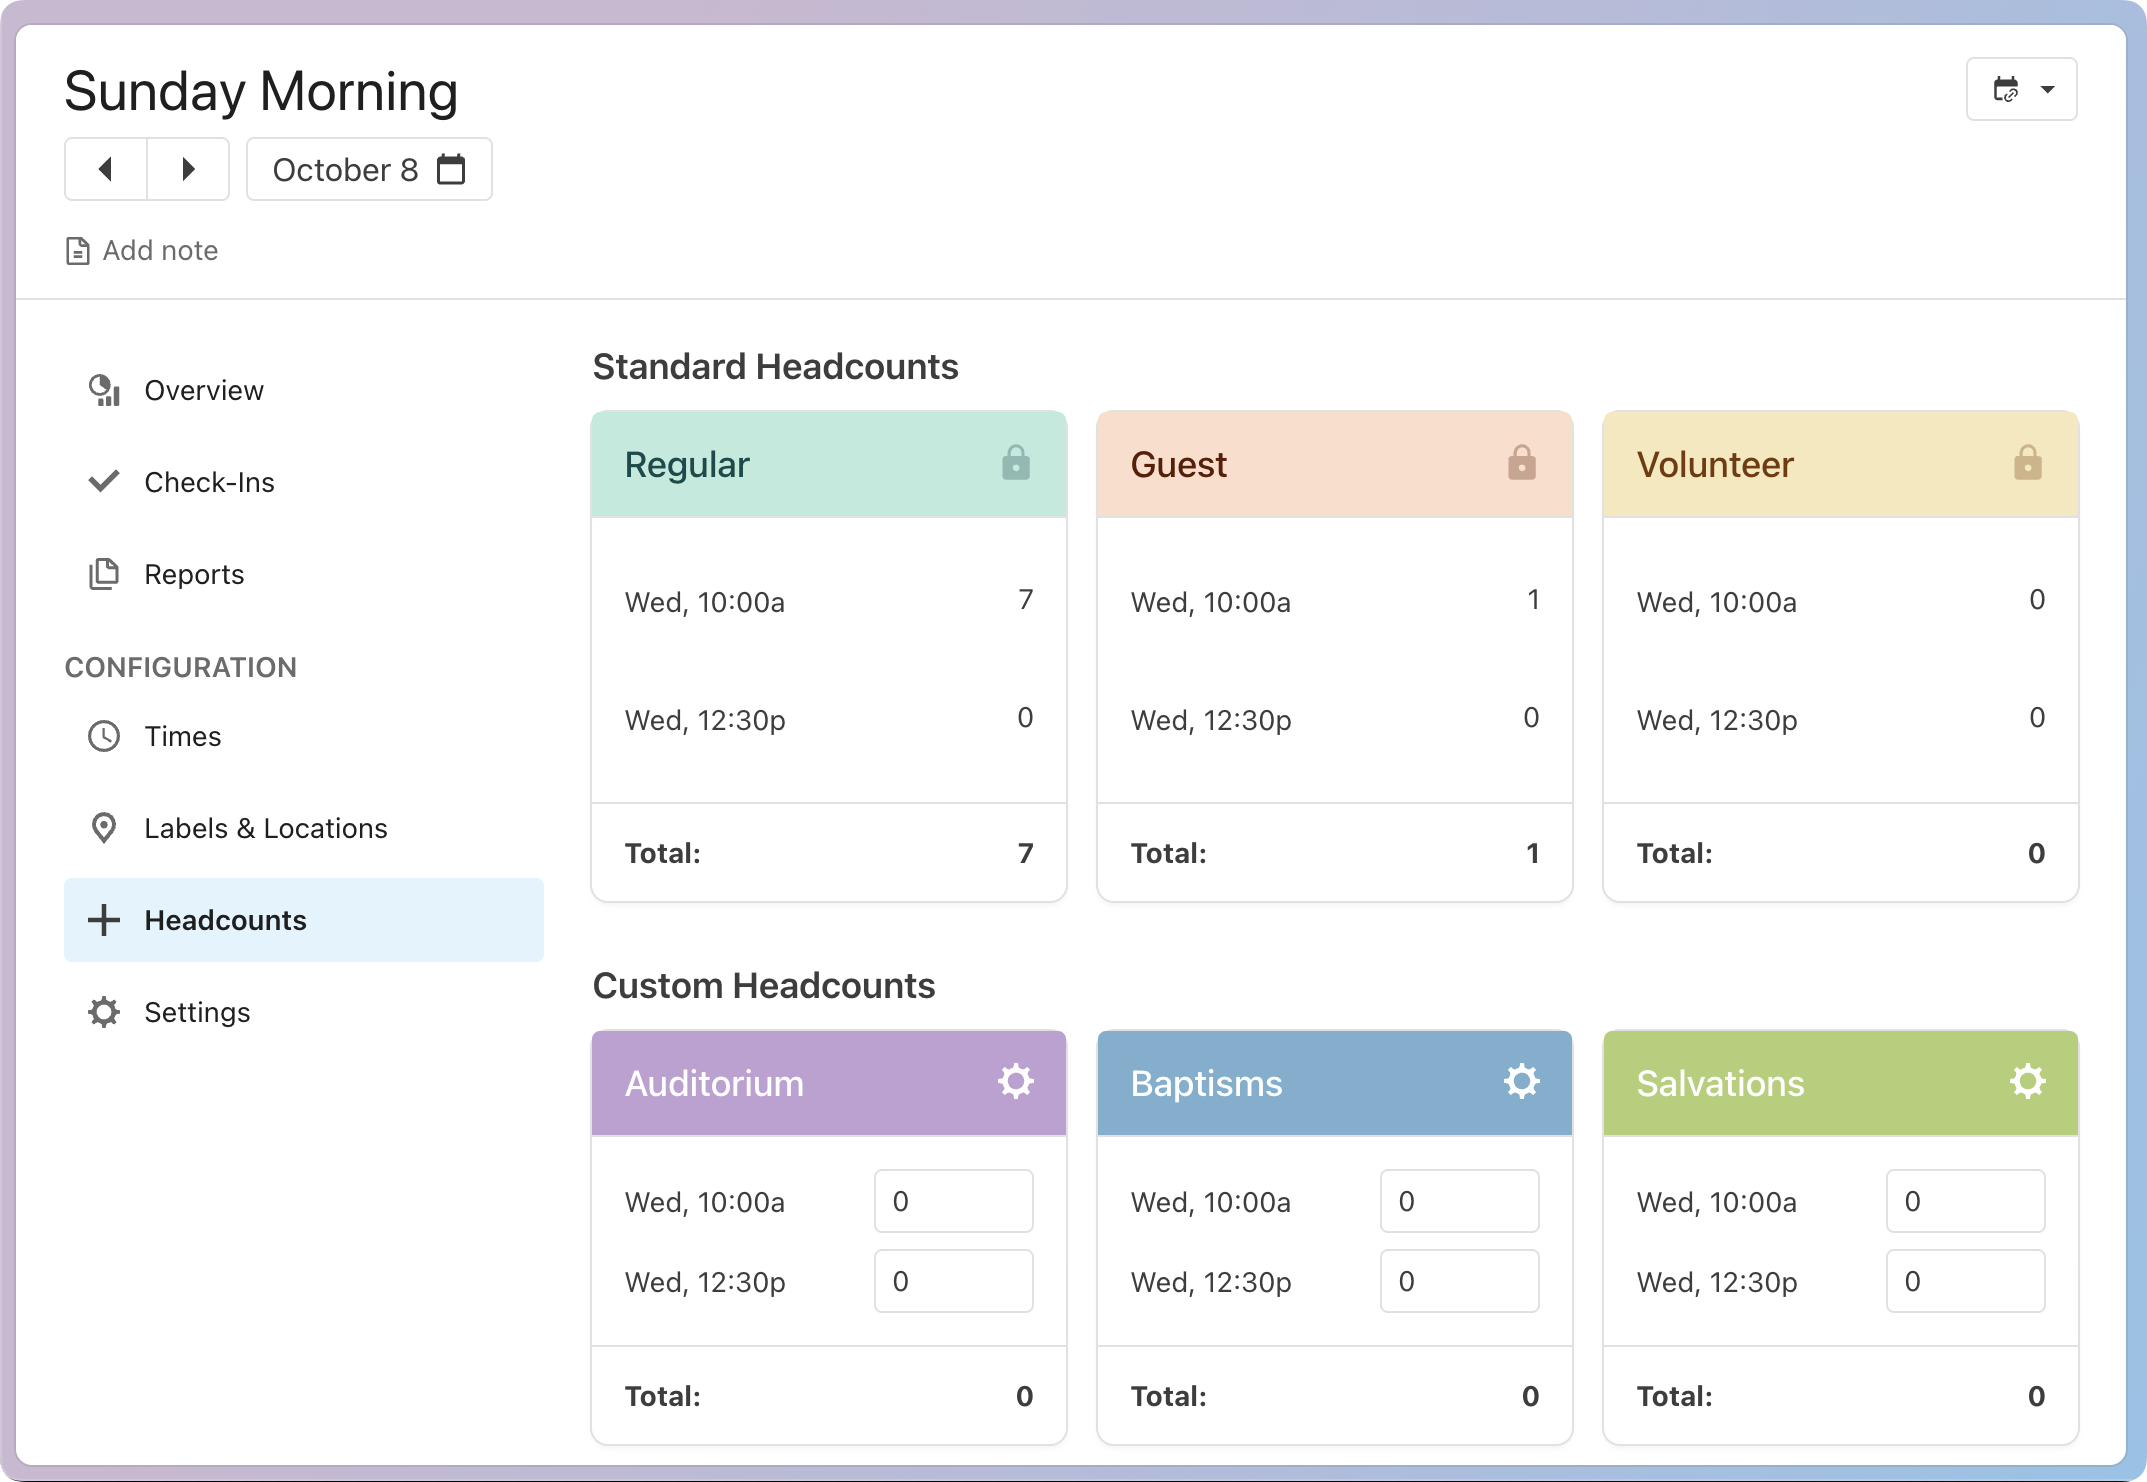
Task: Open Settings in the sidebar
Action: click(x=196, y=1012)
